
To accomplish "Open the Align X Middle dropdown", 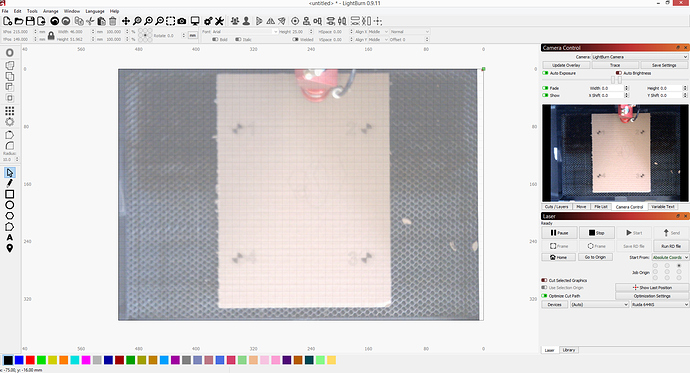I will tap(378, 32).
